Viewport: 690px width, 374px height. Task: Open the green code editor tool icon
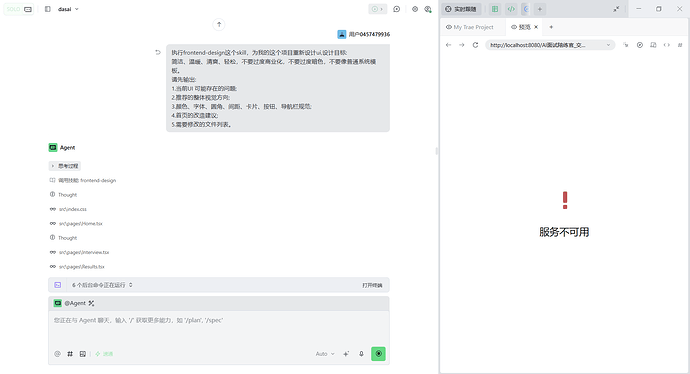[511, 9]
